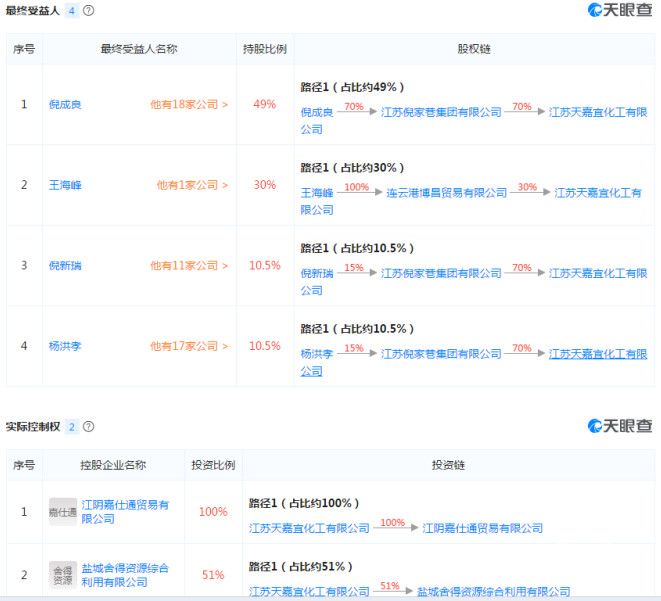Viewport: 661px width, 601px height.
Task: Open 连云港博昌贸易有限公司 link
Action: click(x=446, y=193)
